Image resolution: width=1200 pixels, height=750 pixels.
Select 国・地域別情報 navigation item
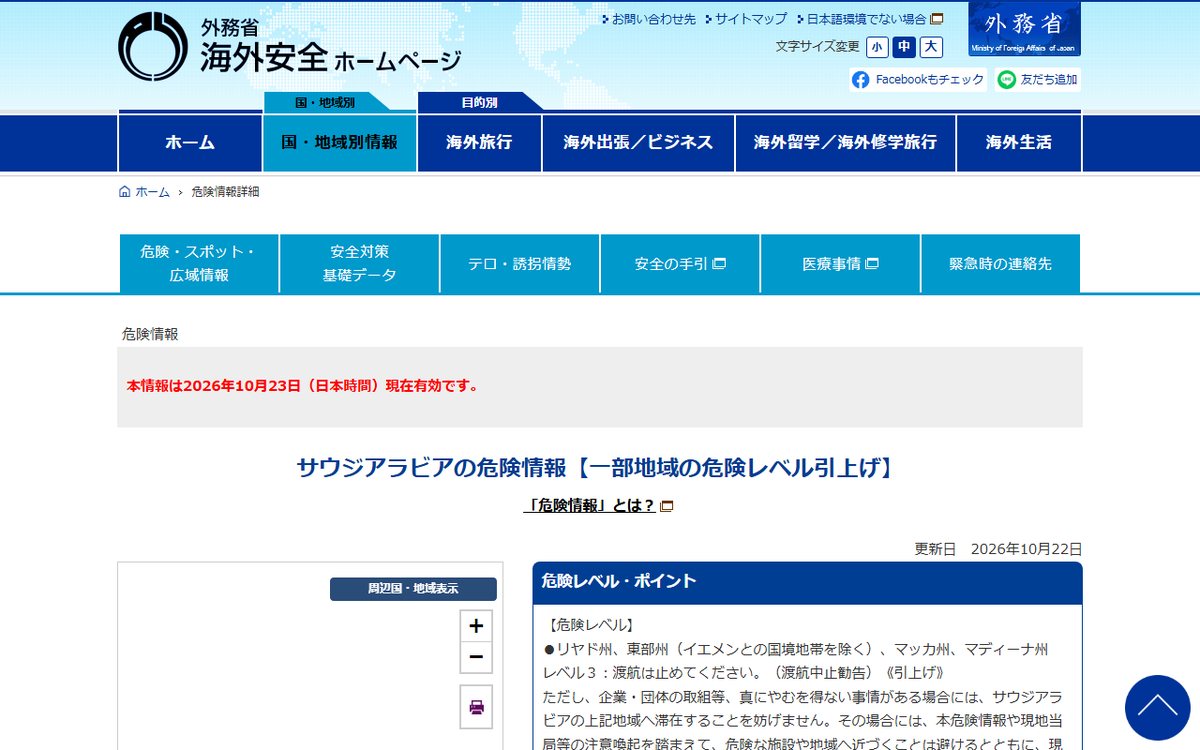[340, 143]
